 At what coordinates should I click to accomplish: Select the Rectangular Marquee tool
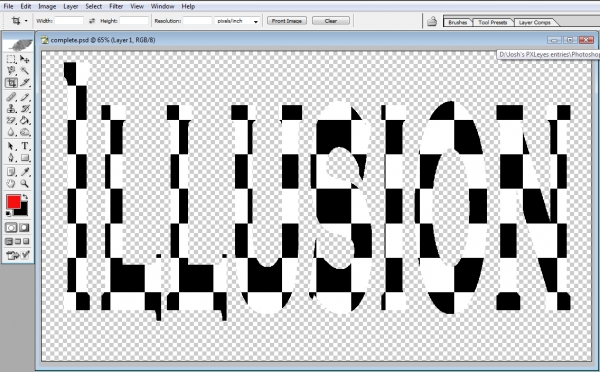(x=11, y=59)
